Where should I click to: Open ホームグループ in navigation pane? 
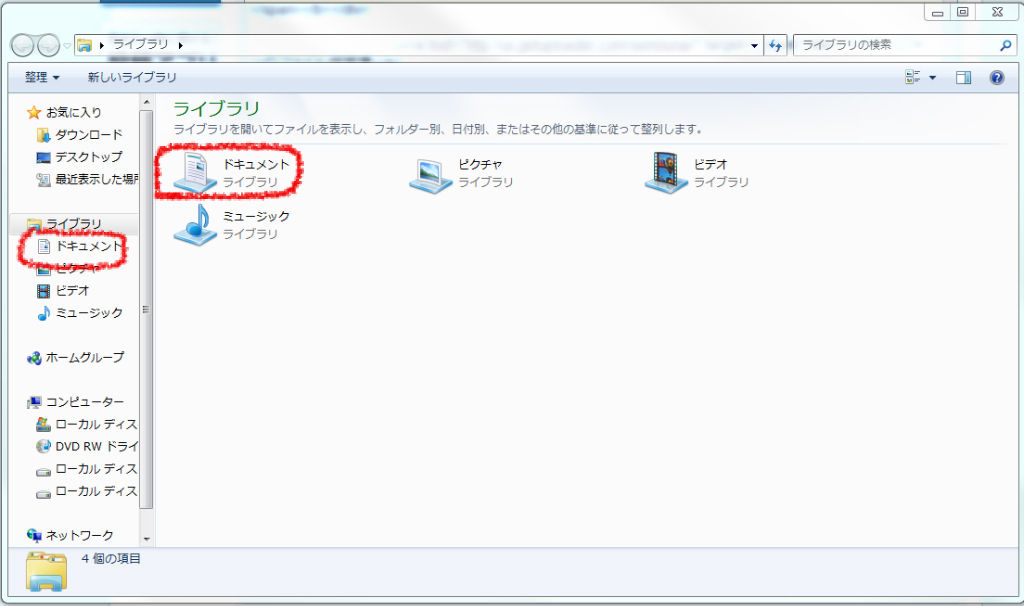coord(85,357)
